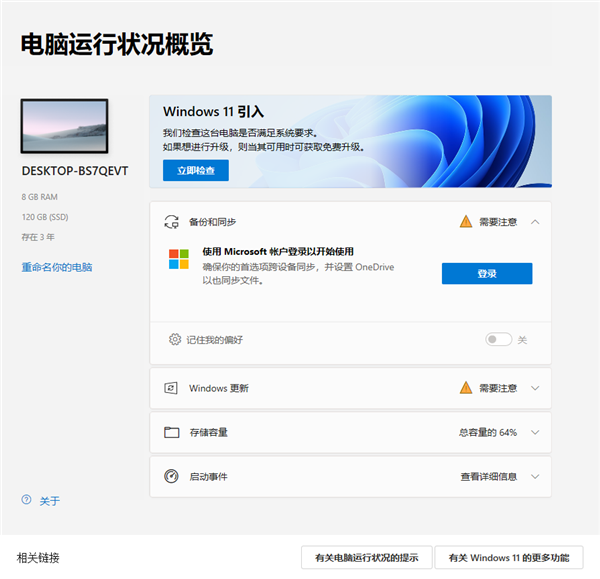Click the 8 GB RAM text
This screenshot has width=600, height=579.
tap(39, 197)
